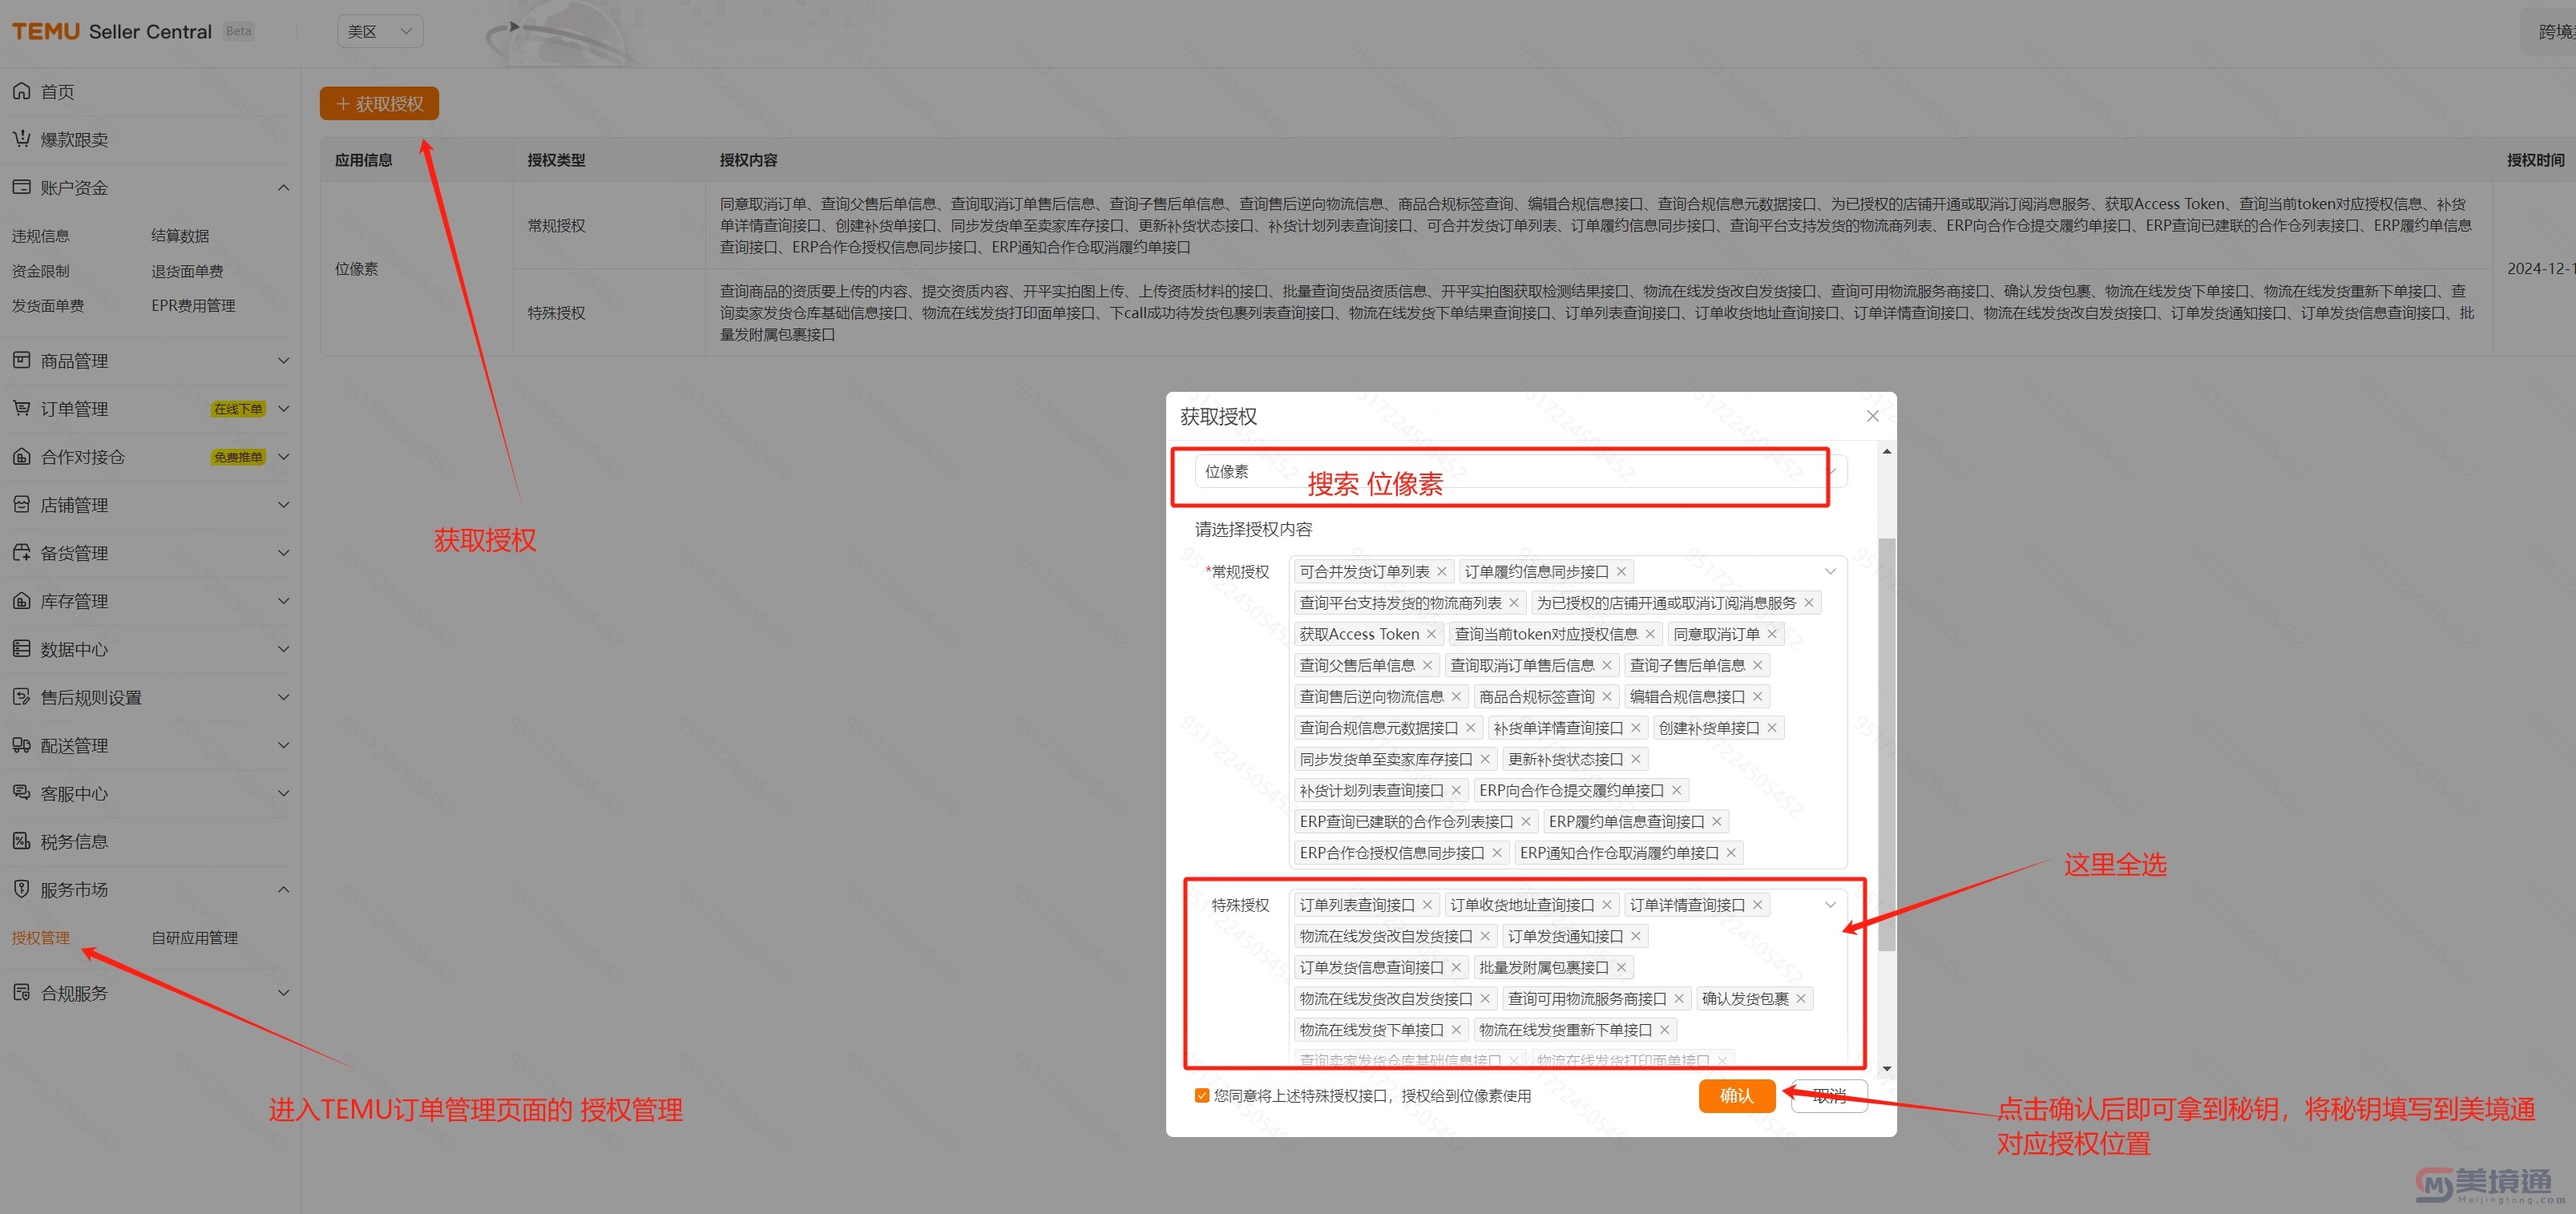
Task: Expand the 库存管理 chevron
Action: pos(283,601)
